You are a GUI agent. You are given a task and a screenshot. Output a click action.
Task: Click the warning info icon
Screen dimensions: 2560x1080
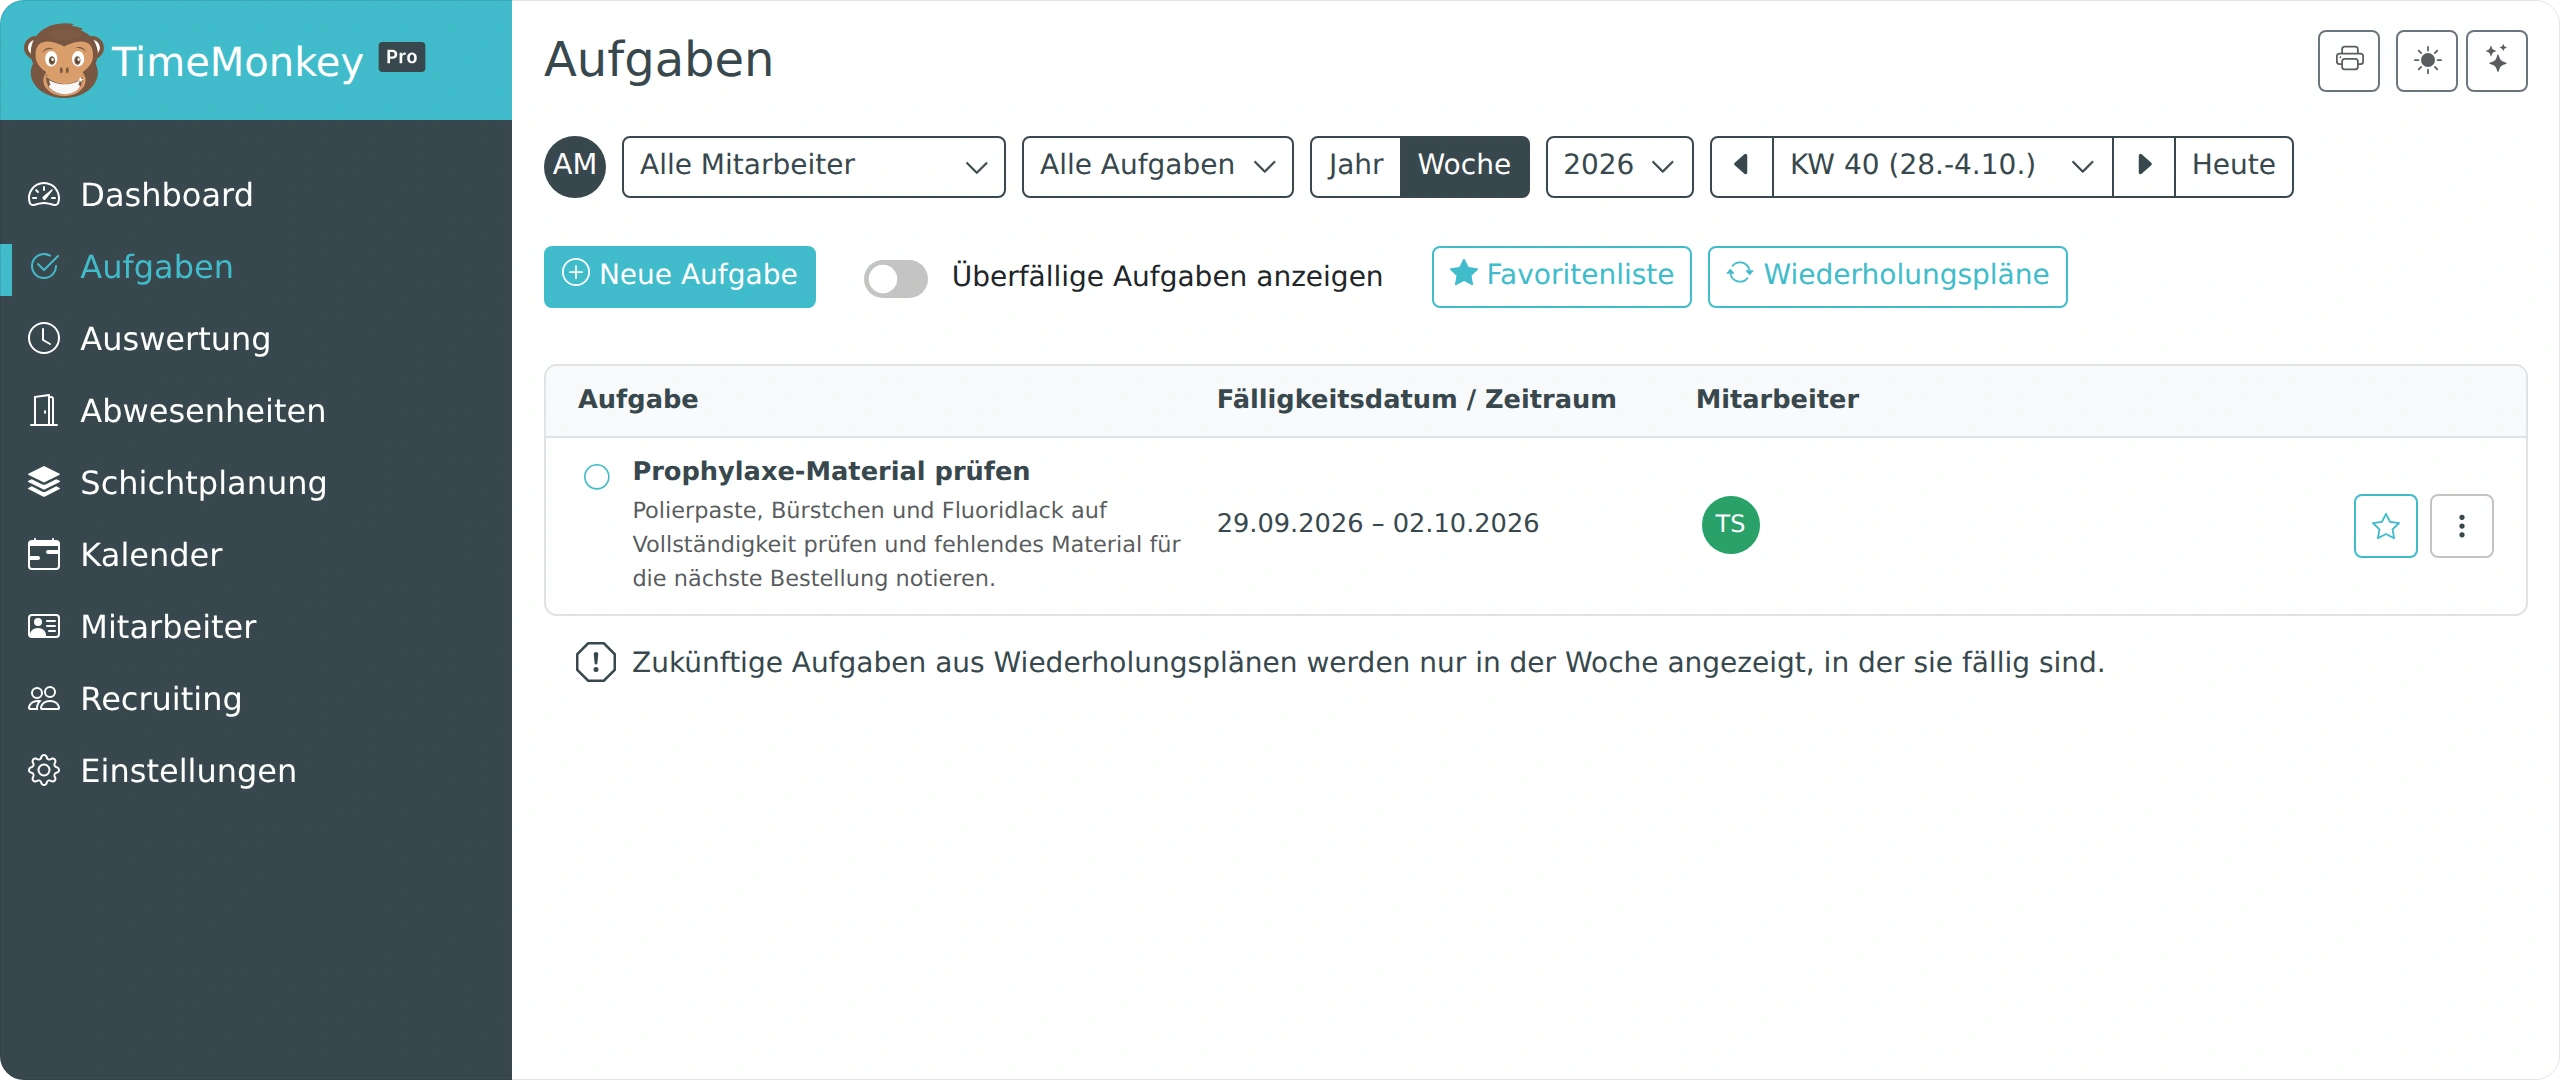596,662
